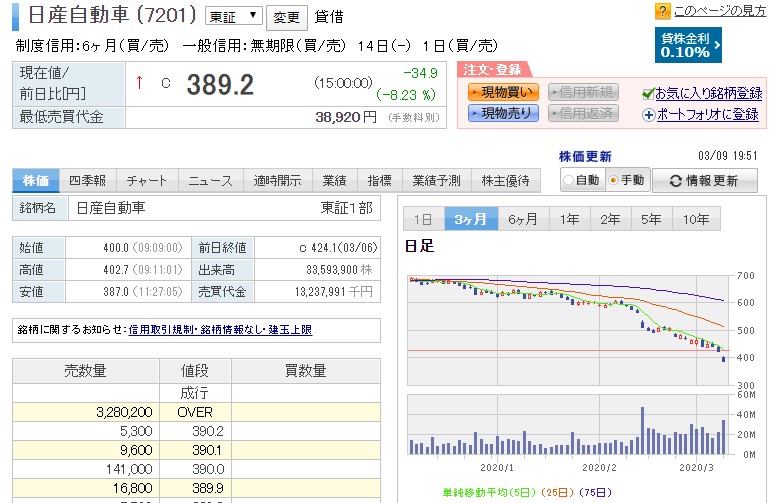Open お気に入り銘柄登録 link

709,93
